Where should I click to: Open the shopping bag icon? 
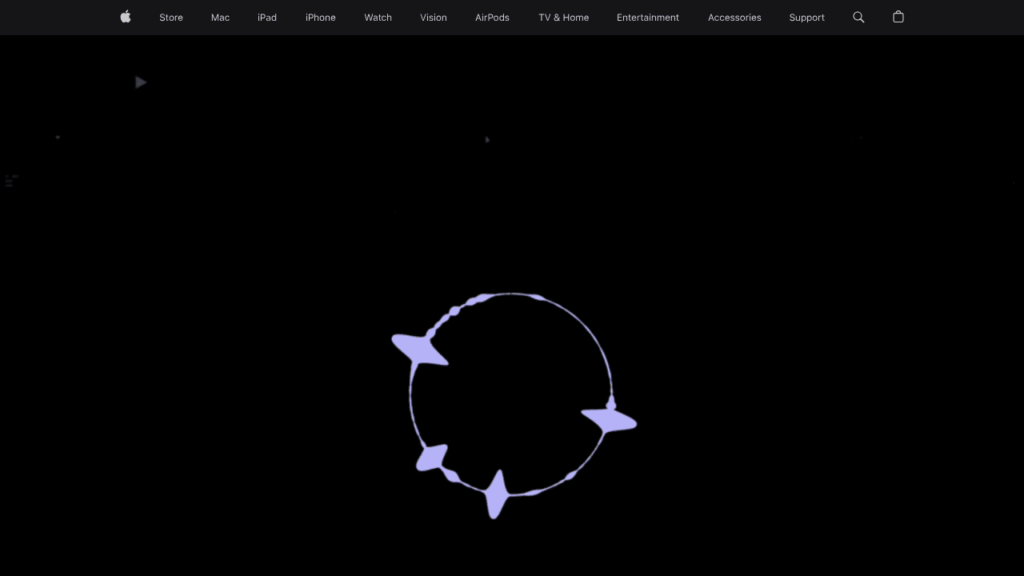click(898, 17)
